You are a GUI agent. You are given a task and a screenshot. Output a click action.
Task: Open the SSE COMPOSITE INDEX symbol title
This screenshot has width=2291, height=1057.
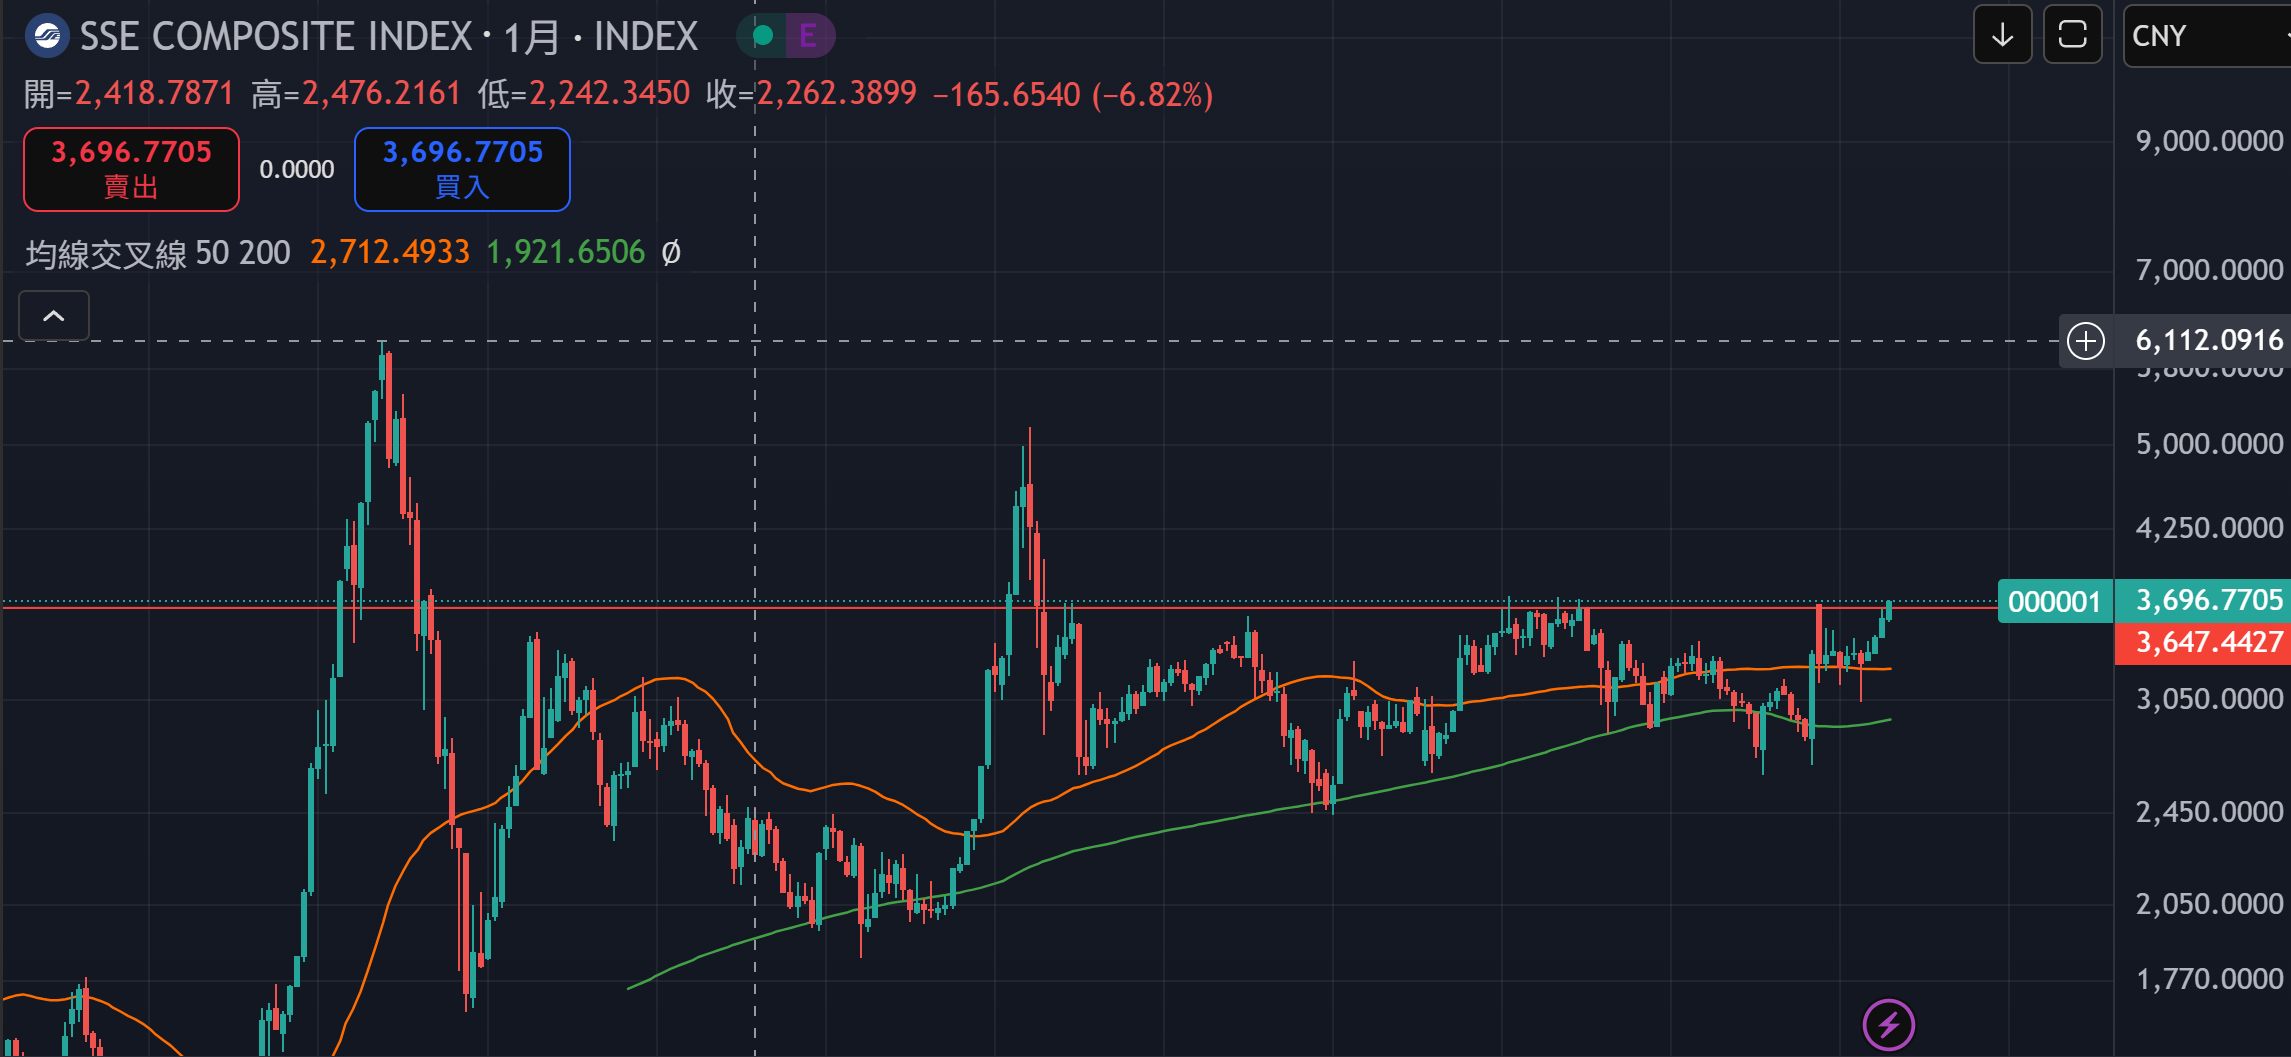coord(276,37)
